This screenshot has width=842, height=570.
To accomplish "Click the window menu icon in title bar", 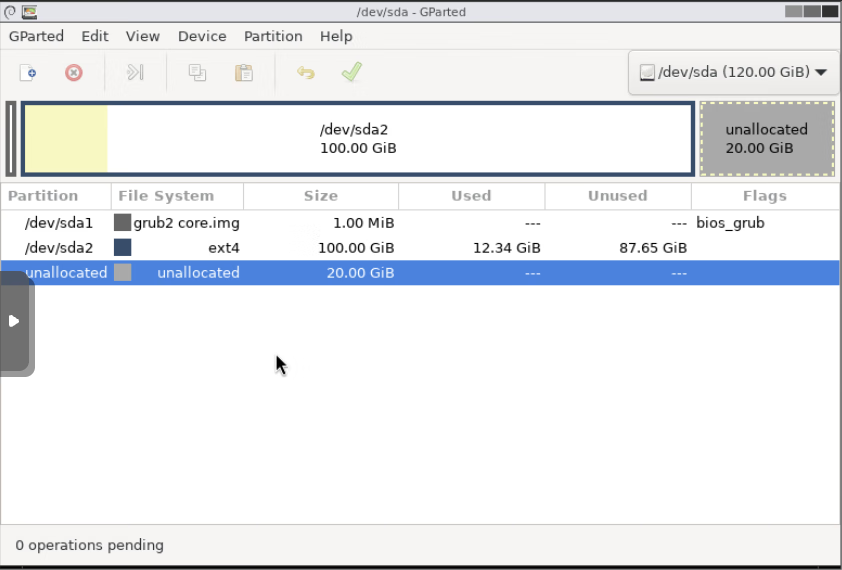I will (x=10, y=11).
